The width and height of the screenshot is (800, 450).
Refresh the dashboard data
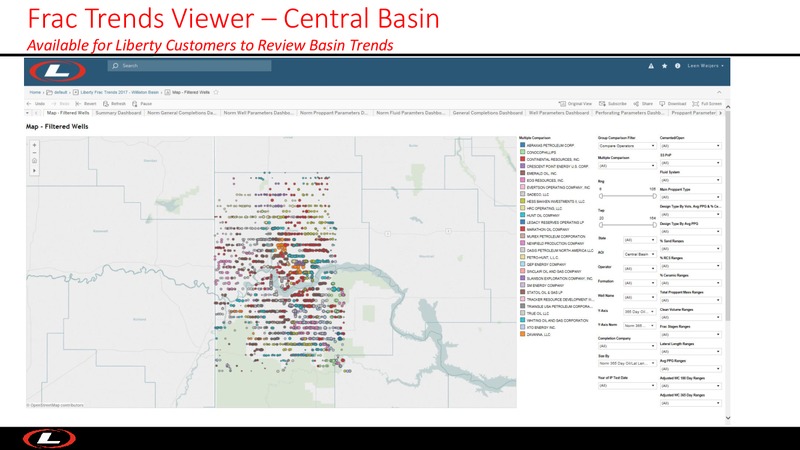pos(114,104)
